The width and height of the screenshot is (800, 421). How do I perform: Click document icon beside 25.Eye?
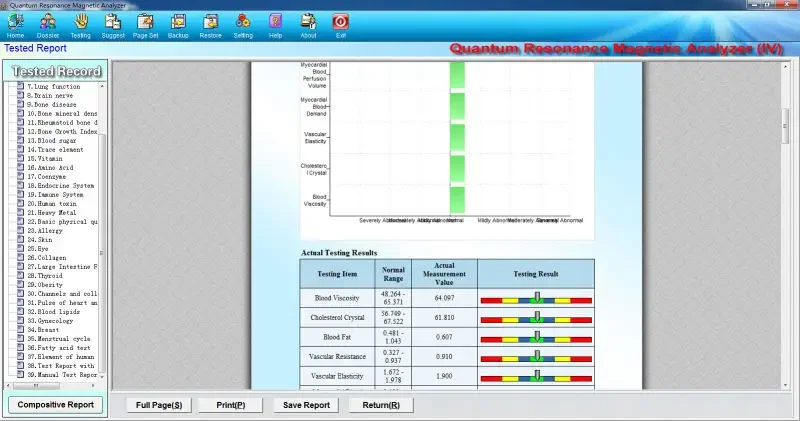click(x=20, y=249)
